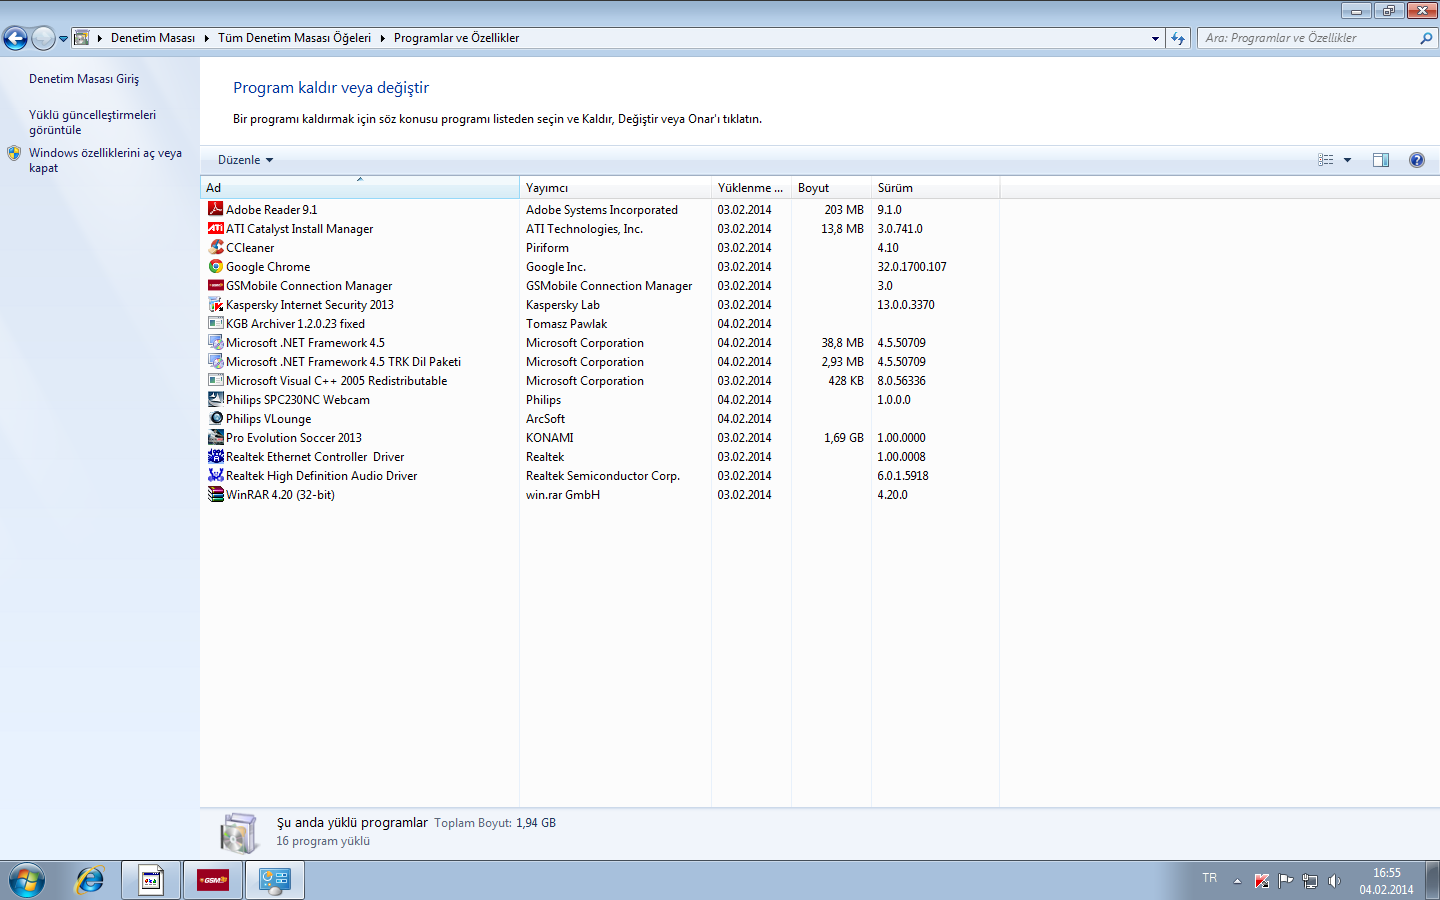Screen dimensions: 1440x900
Task: Click the Show desktop button
Action: (1432, 880)
